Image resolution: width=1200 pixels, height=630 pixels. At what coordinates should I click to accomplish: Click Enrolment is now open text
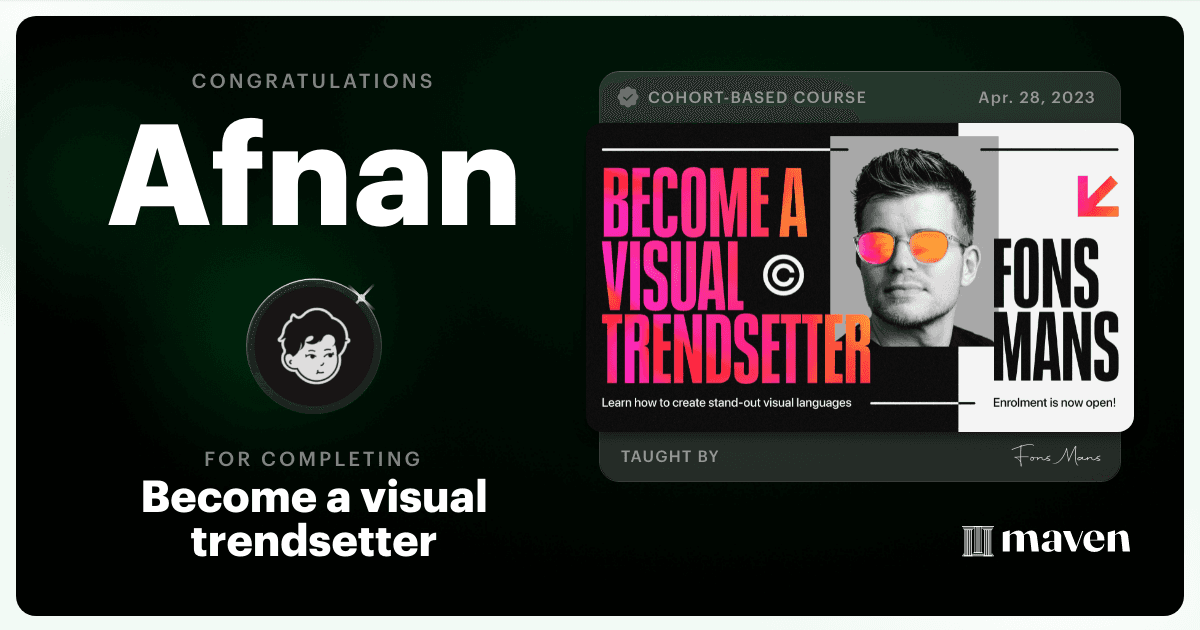click(x=1054, y=404)
